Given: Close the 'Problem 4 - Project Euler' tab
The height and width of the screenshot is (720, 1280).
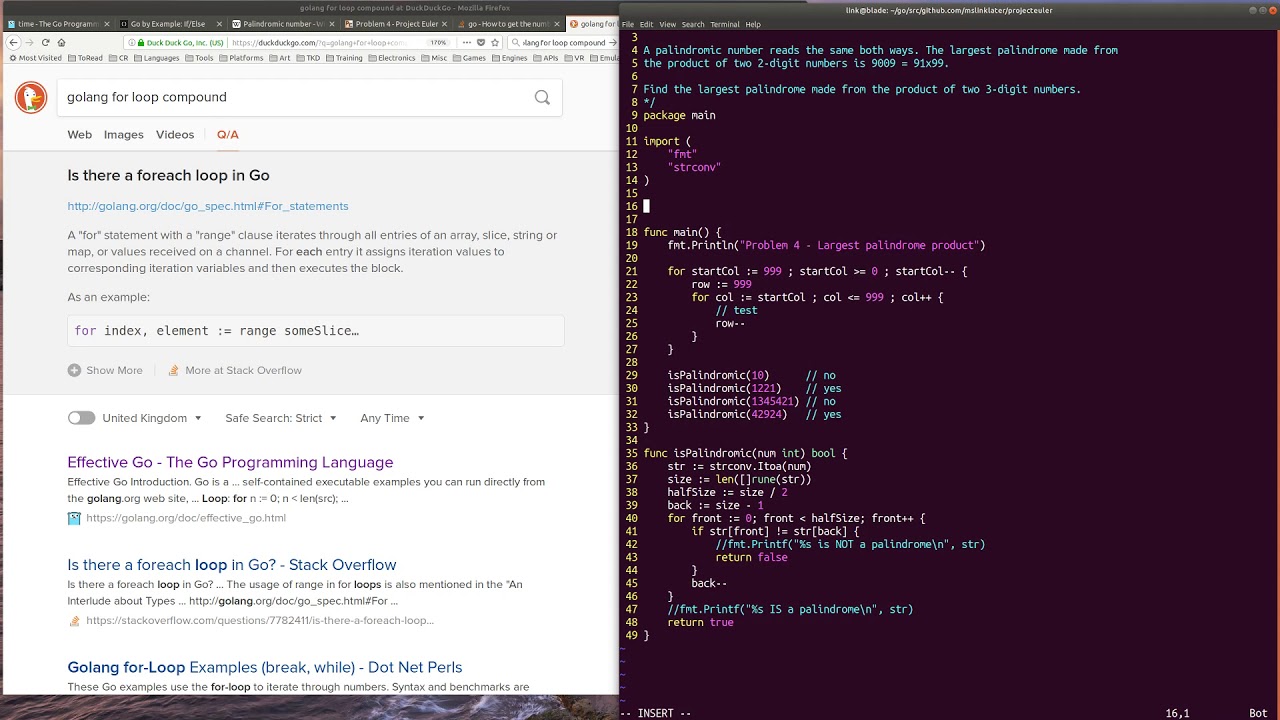Looking at the screenshot, I should (444, 24).
